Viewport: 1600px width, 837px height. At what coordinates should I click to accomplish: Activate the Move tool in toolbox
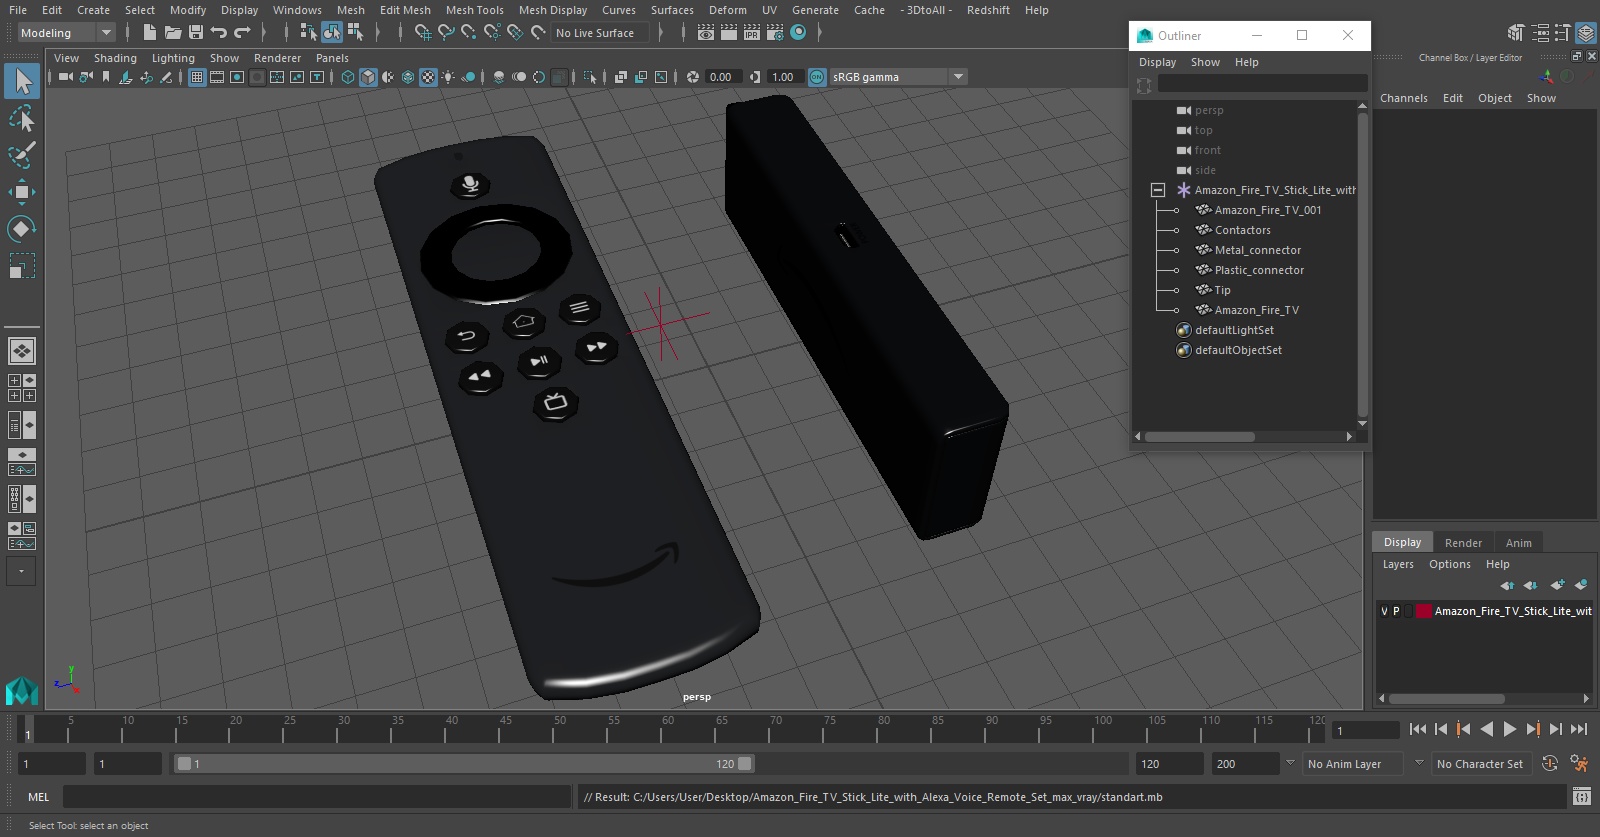click(x=22, y=192)
